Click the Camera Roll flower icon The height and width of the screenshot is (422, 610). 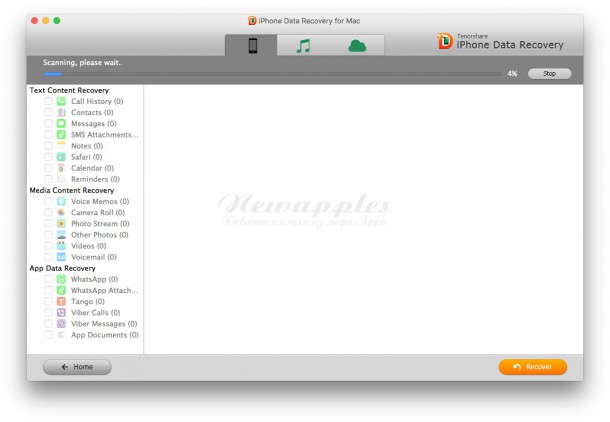(x=61, y=212)
